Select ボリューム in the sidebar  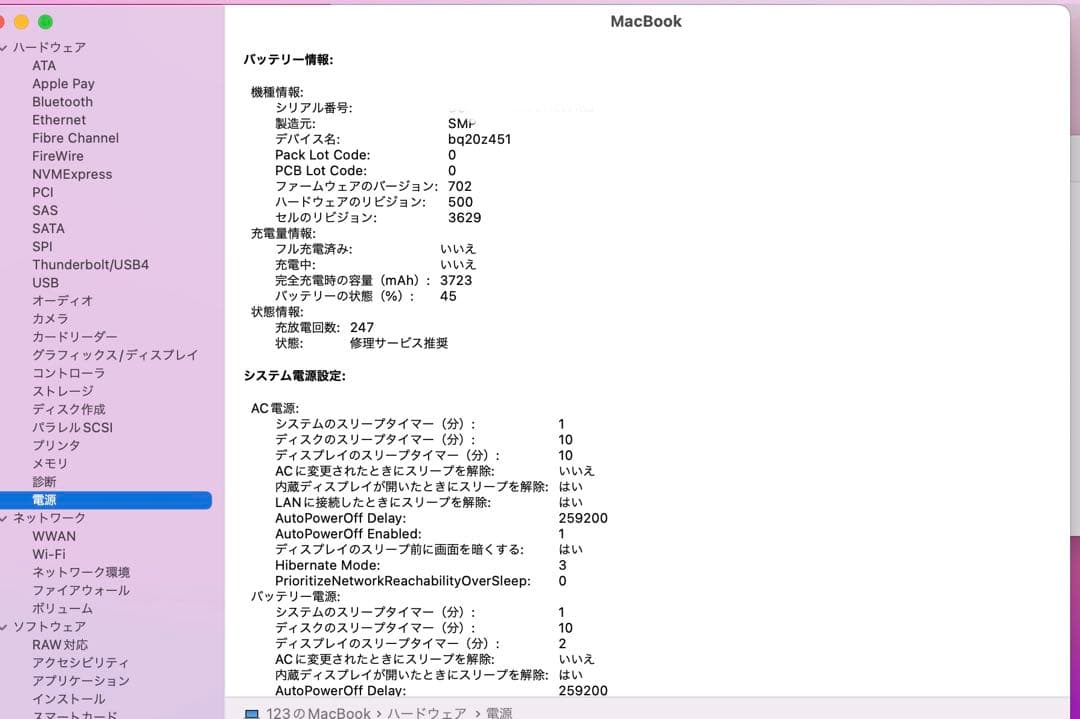[62, 608]
